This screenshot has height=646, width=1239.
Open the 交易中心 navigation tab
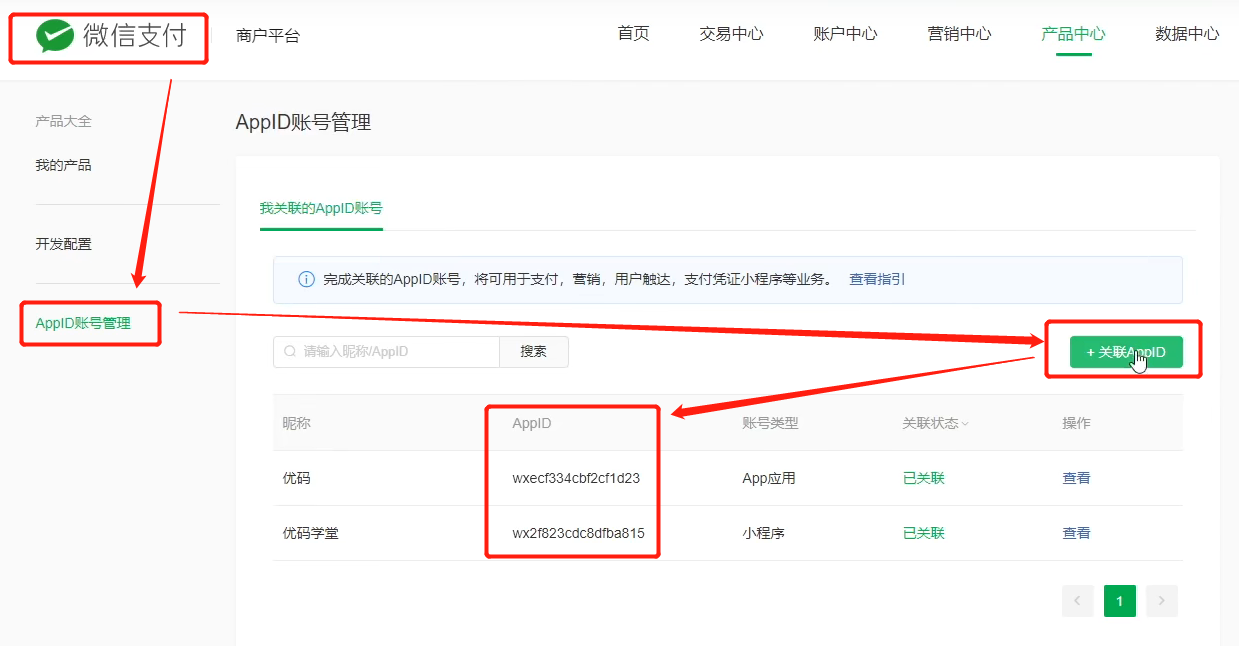pos(731,34)
